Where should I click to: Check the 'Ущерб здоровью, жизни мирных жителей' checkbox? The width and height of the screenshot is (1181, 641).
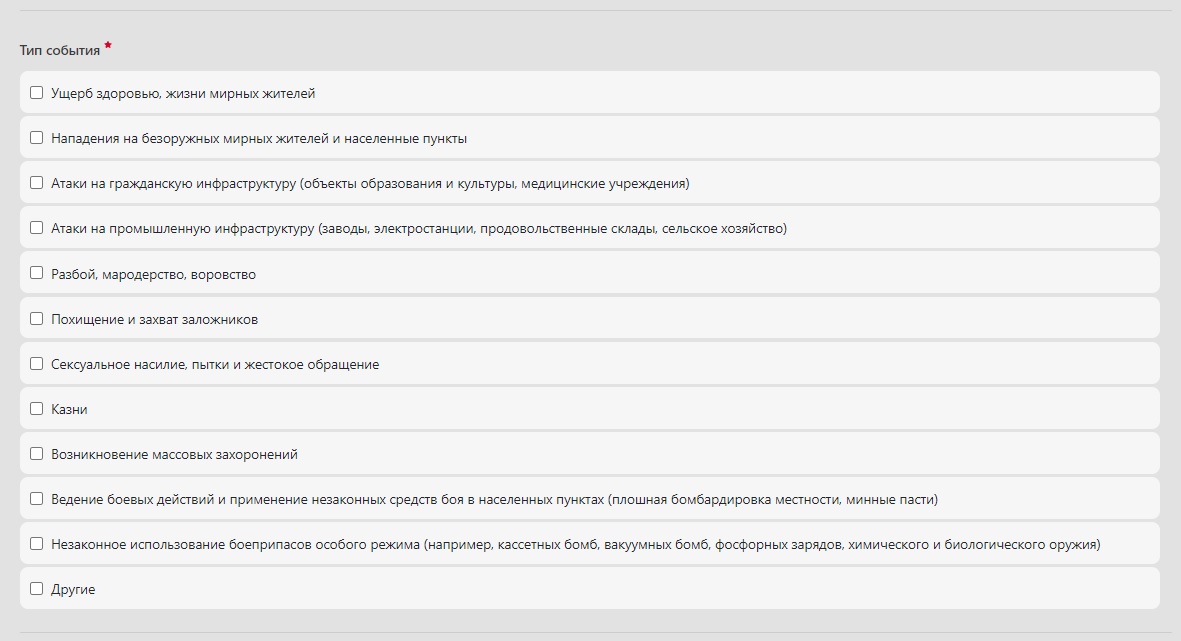[x=36, y=93]
